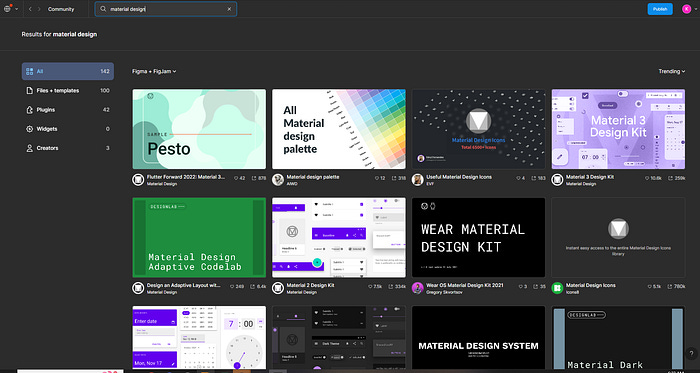Click the plugin icon in the sidebar

point(29,110)
